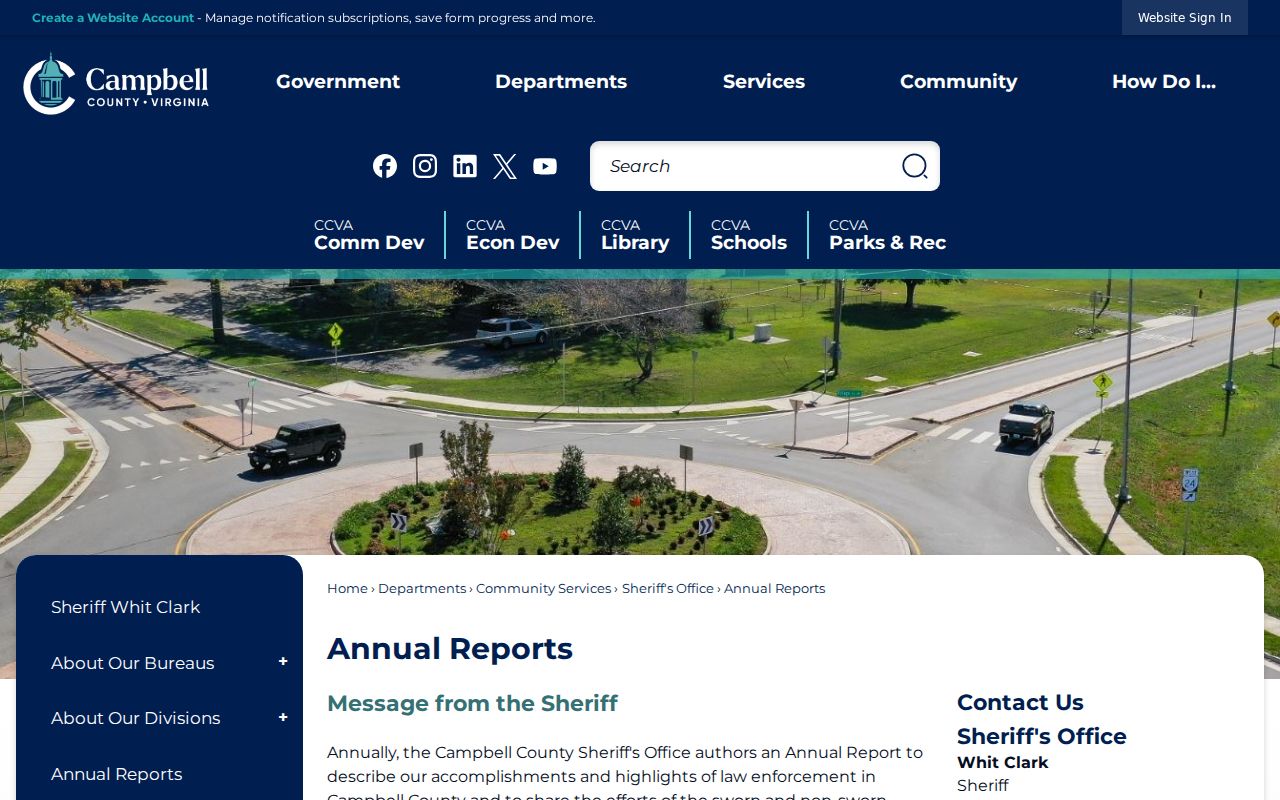The height and width of the screenshot is (800, 1280).
Task: Open About Our Bureaus sidebar page
Action: pos(133,663)
